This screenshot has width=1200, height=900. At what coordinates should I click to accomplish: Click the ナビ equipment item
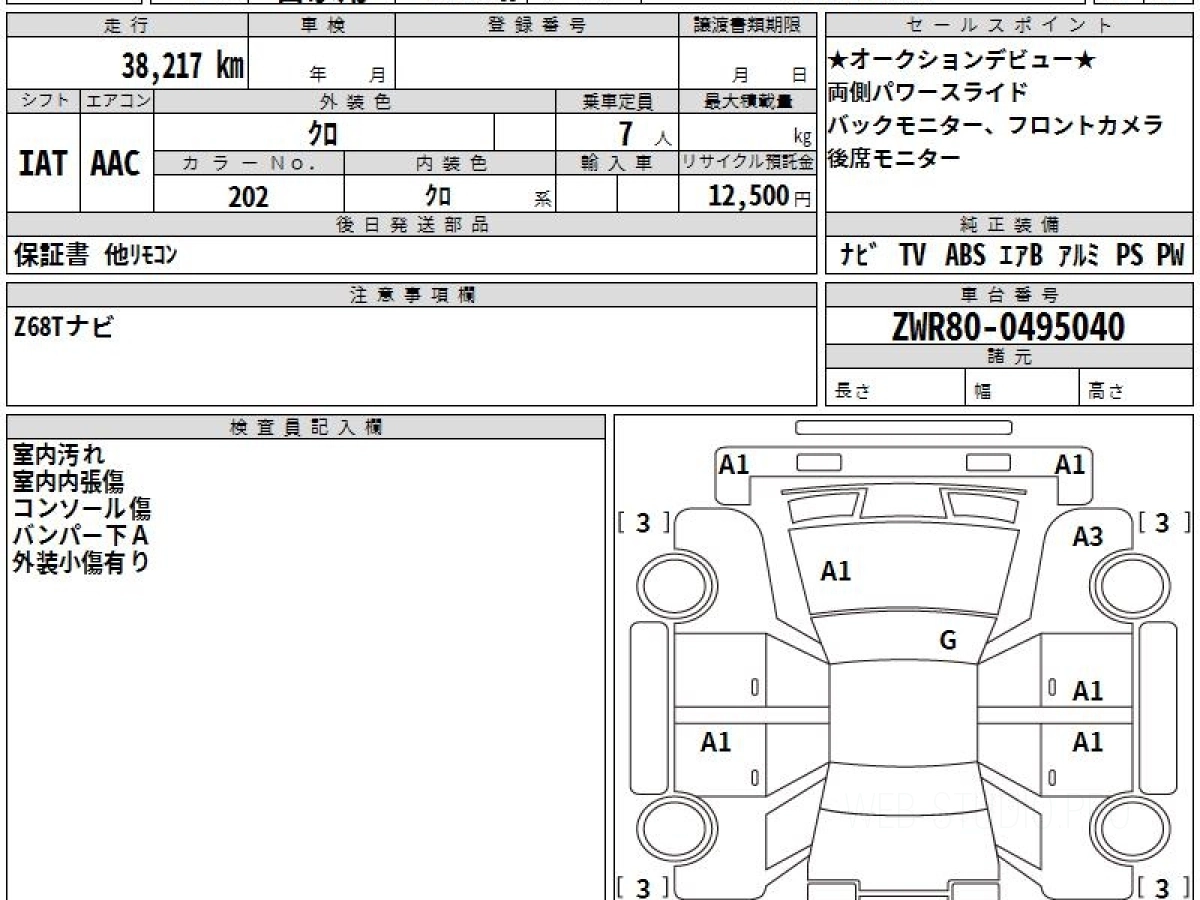(859, 255)
